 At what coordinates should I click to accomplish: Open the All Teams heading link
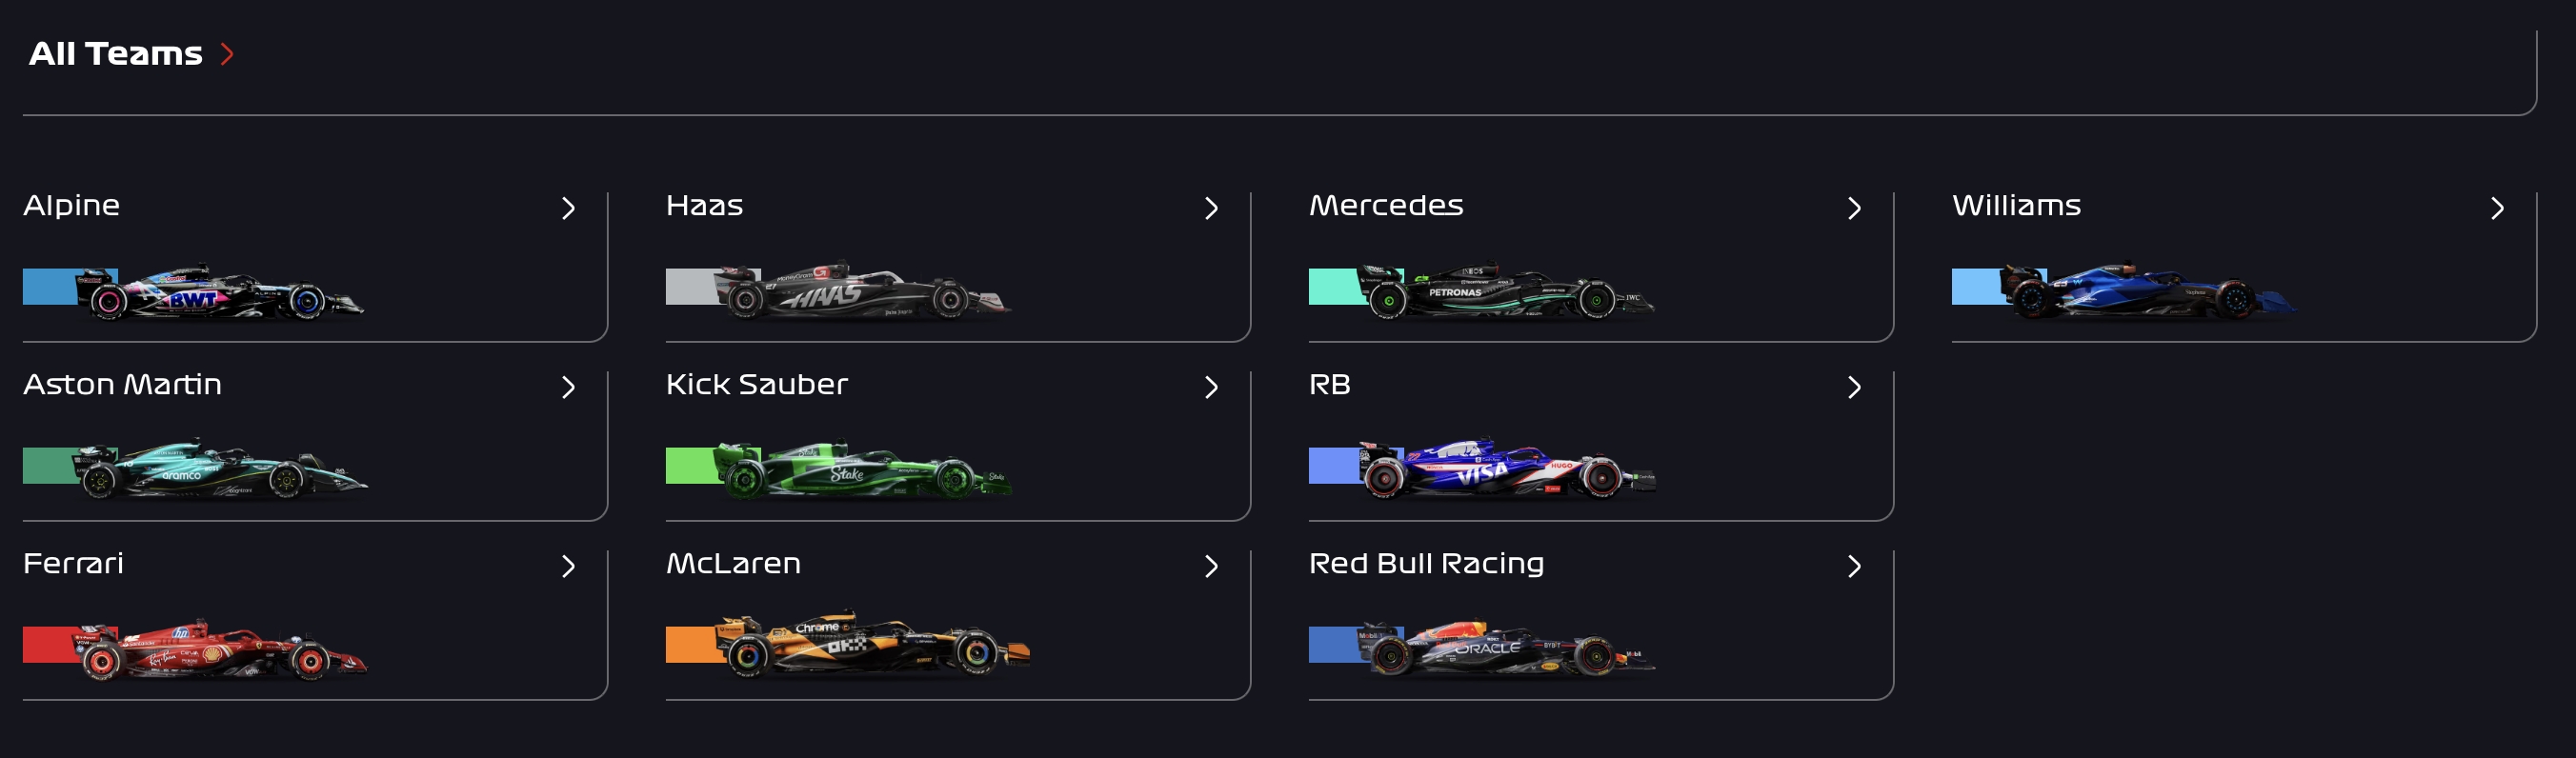point(115,54)
